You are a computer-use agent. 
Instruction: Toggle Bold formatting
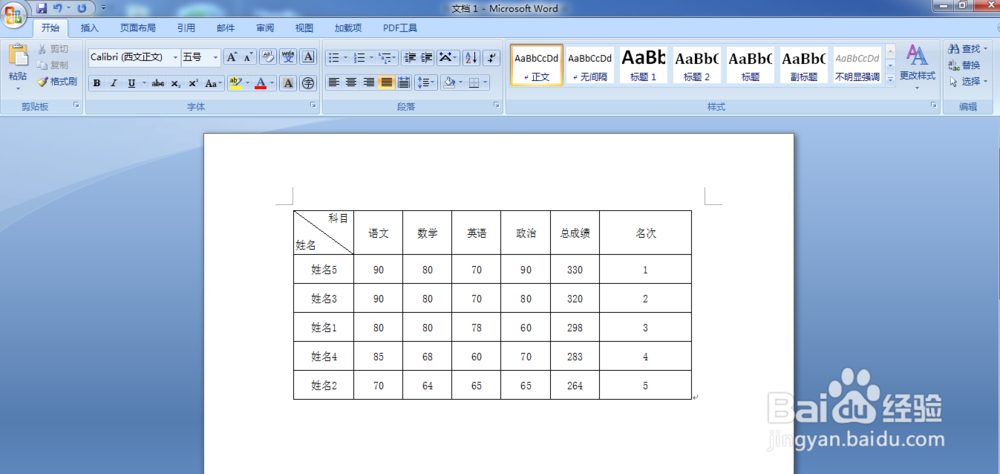pos(96,84)
